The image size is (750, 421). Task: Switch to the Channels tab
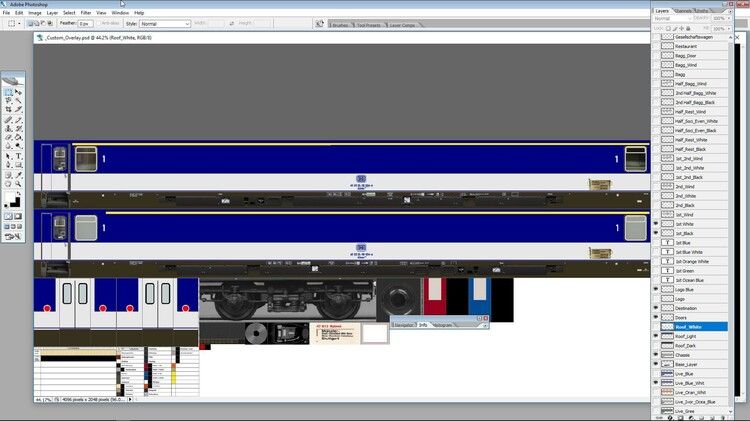click(x=683, y=11)
